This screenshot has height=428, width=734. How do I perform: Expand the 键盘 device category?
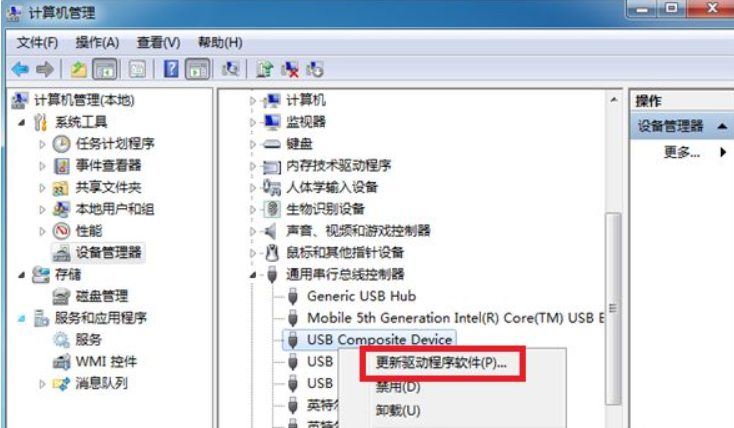254,144
